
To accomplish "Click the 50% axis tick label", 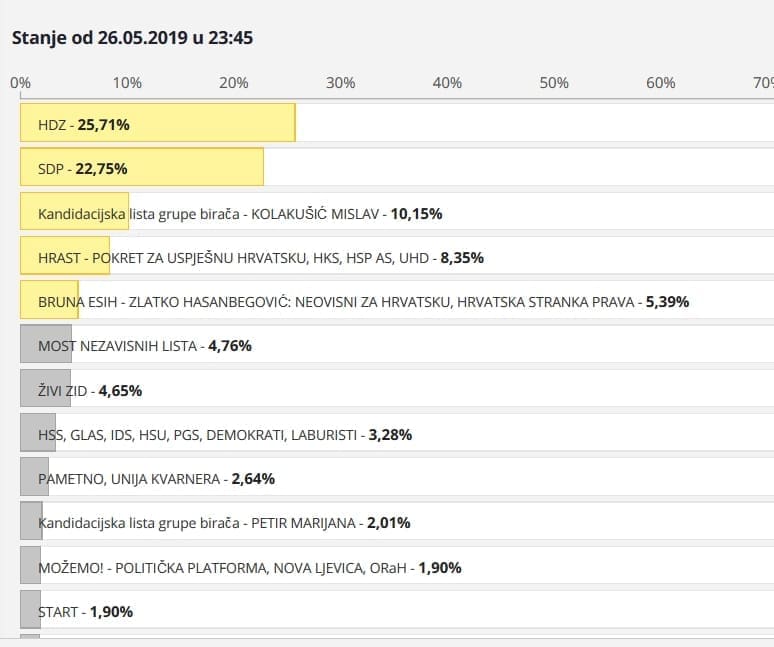I will tap(554, 83).
